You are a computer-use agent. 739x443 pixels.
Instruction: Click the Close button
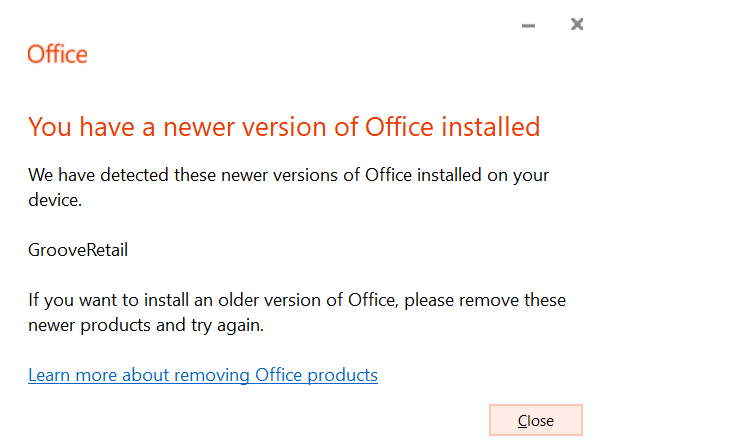click(x=535, y=420)
